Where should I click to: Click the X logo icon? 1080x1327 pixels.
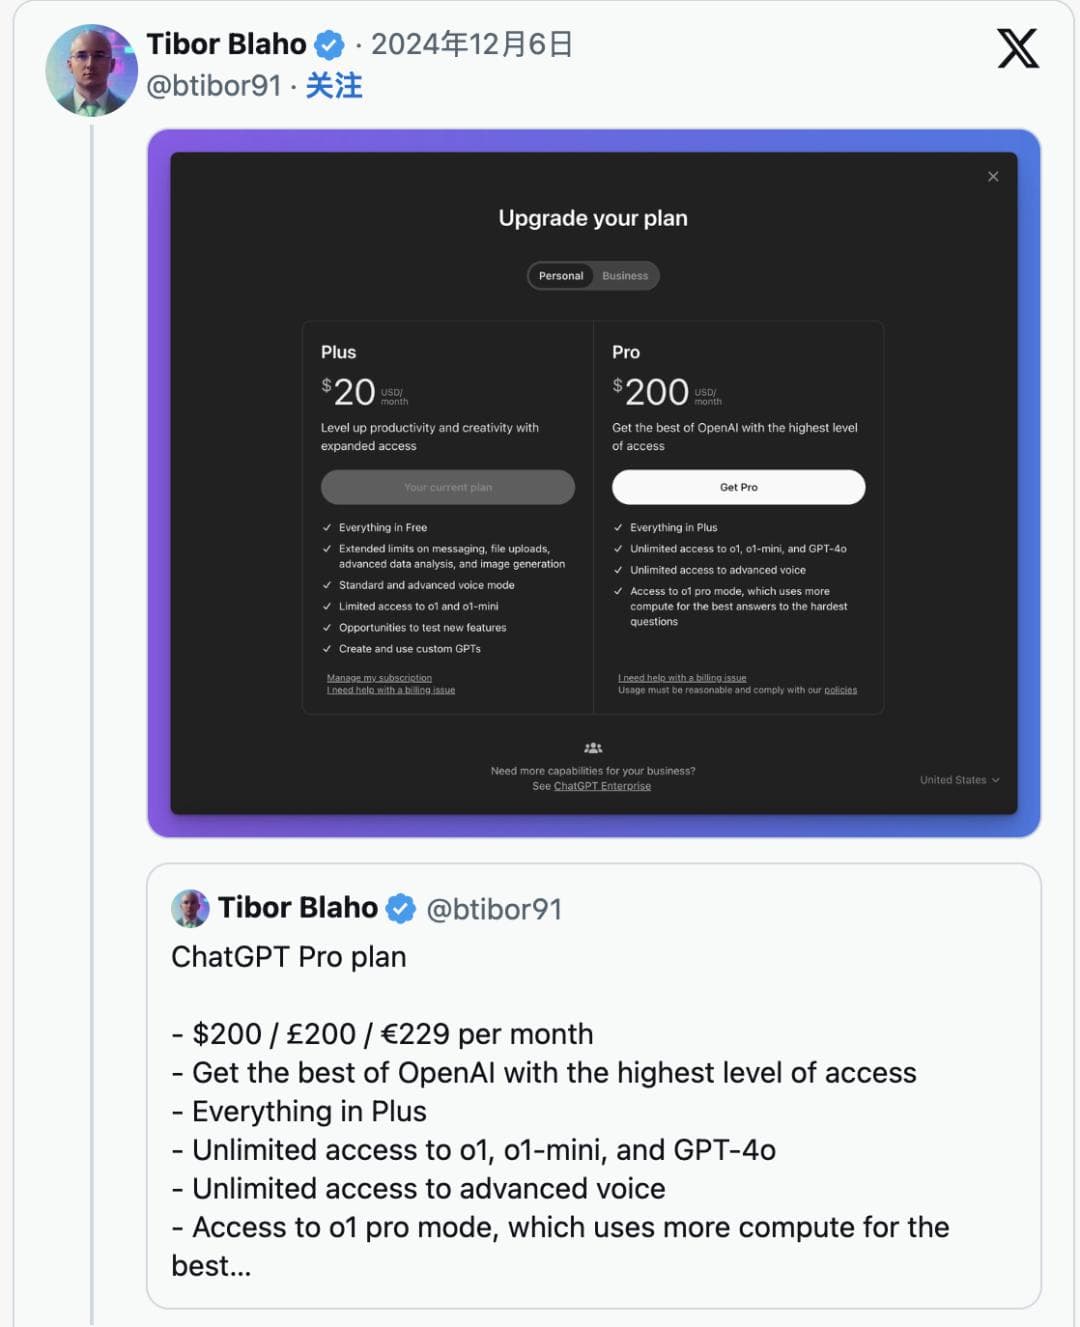pyautogui.click(x=1017, y=48)
